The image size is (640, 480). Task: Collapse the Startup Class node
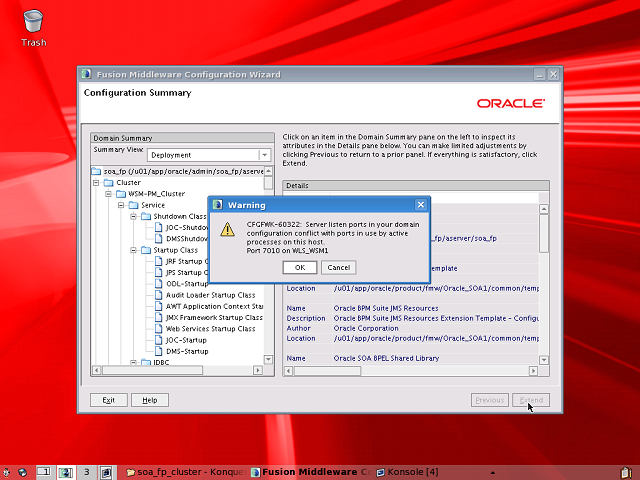(x=133, y=250)
